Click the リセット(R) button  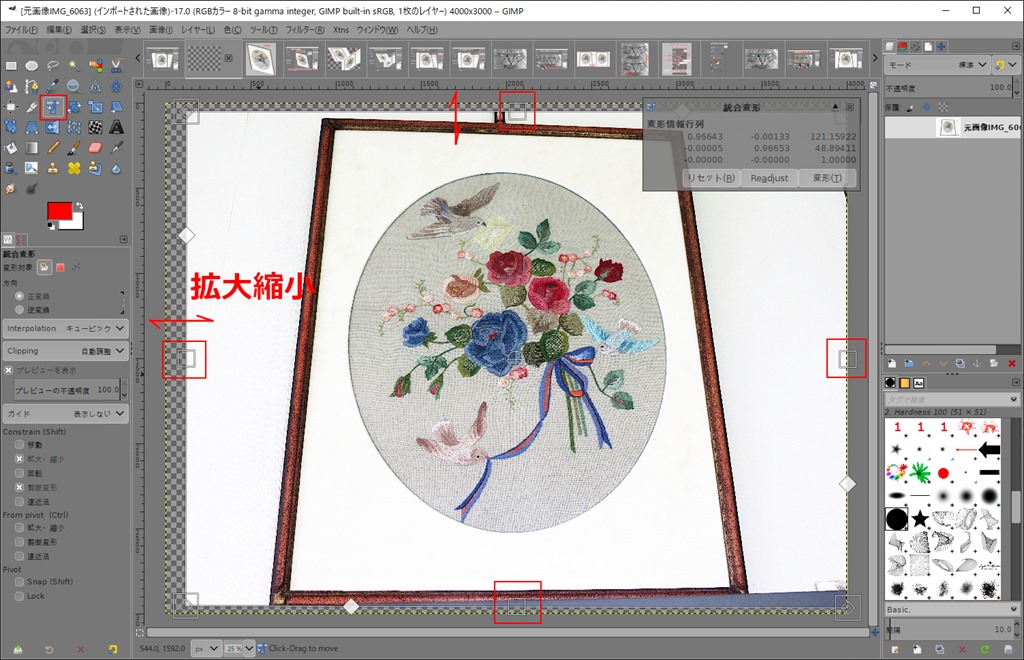711,178
